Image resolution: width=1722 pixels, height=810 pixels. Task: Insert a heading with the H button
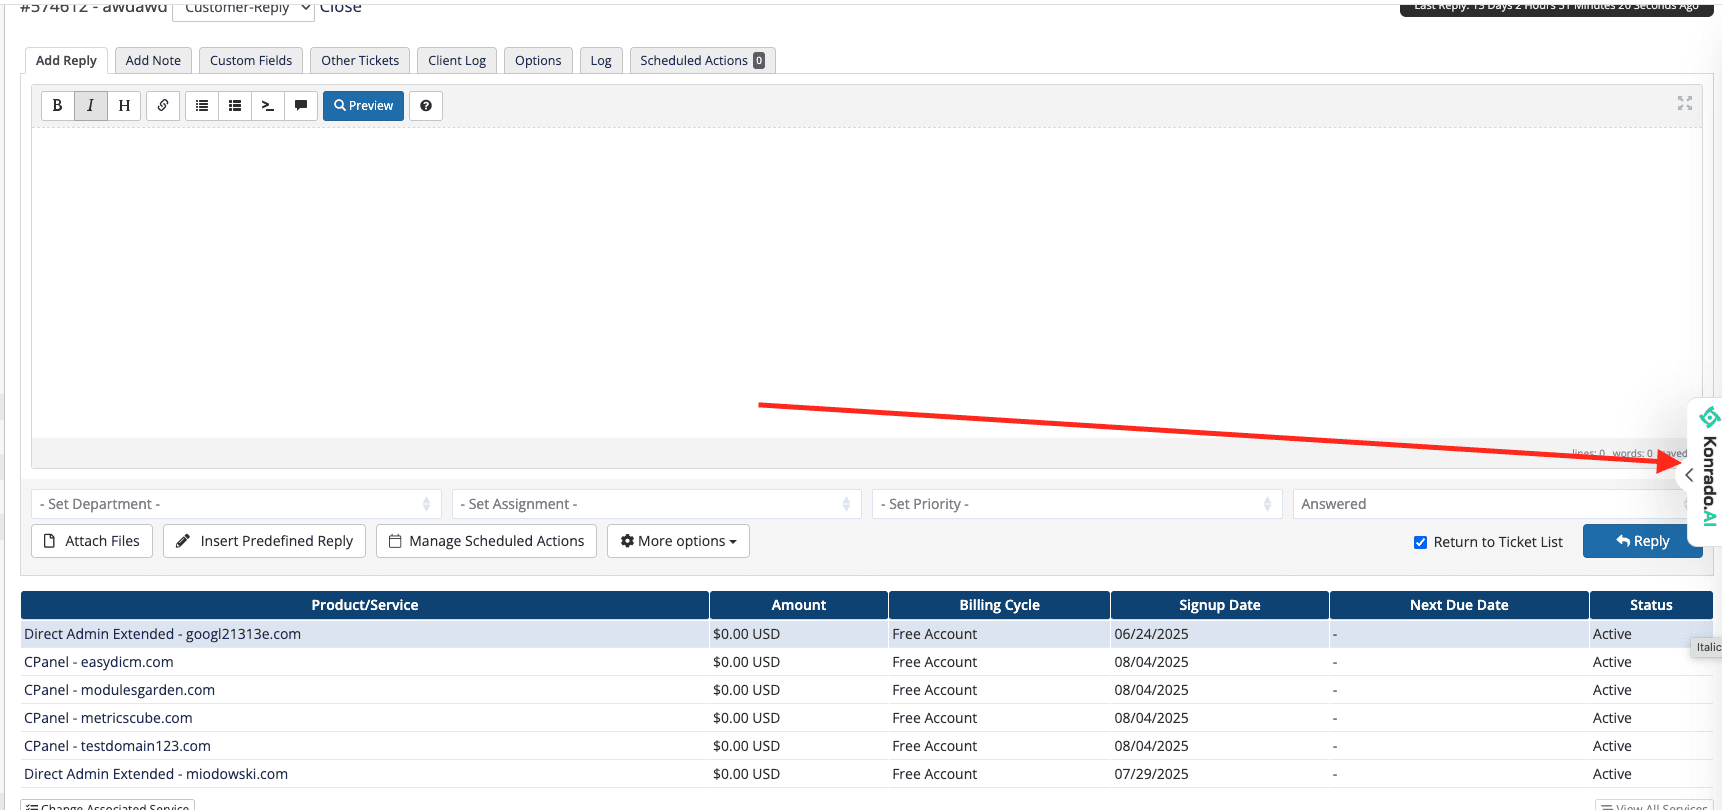click(x=124, y=105)
